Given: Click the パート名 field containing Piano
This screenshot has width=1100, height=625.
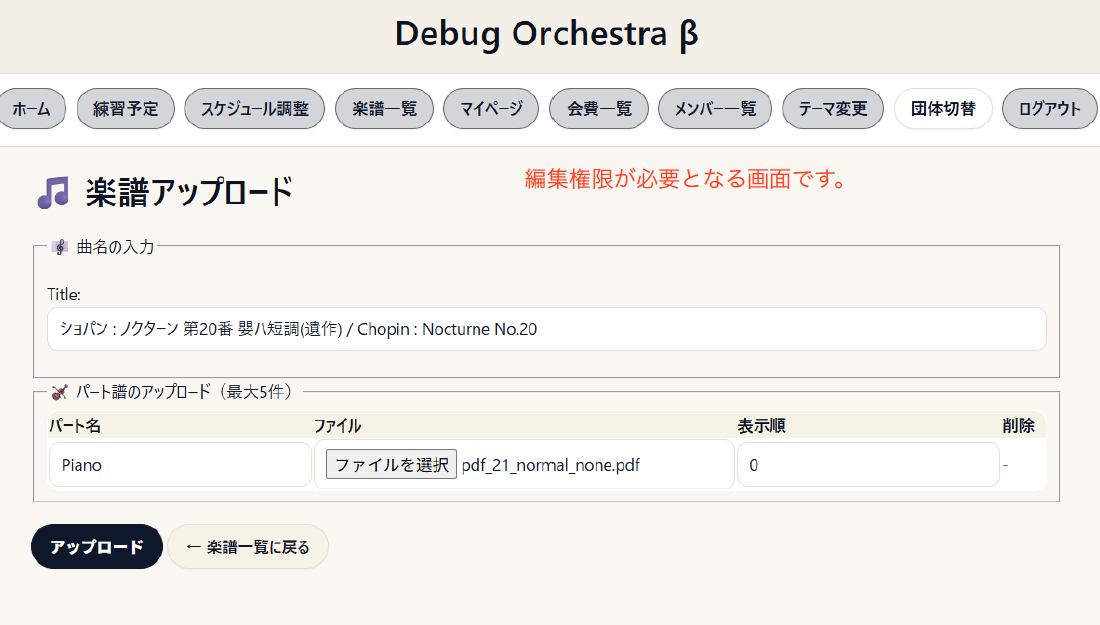Looking at the screenshot, I should [180, 464].
